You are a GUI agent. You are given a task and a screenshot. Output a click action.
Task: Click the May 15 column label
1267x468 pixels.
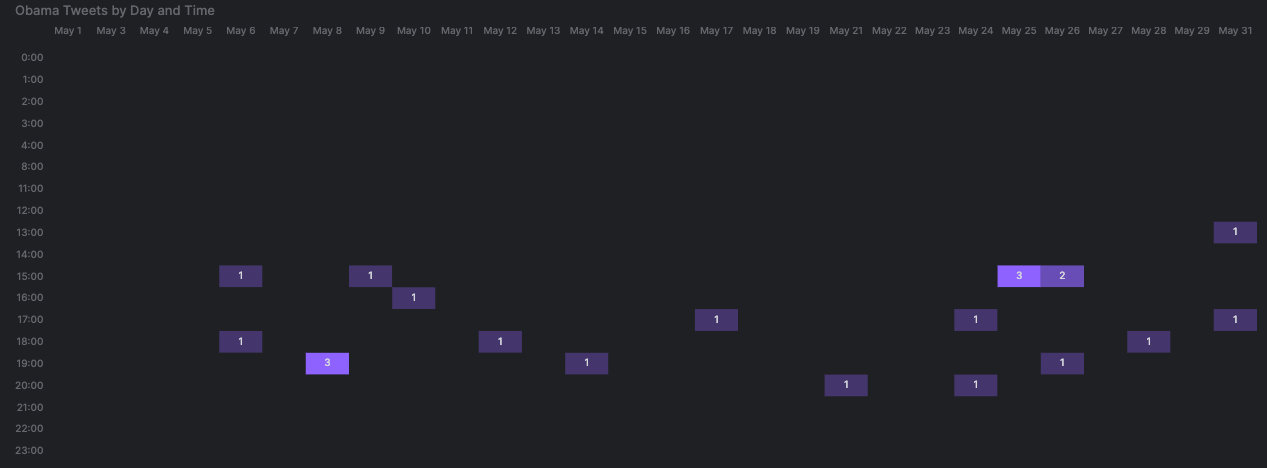(630, 31)
